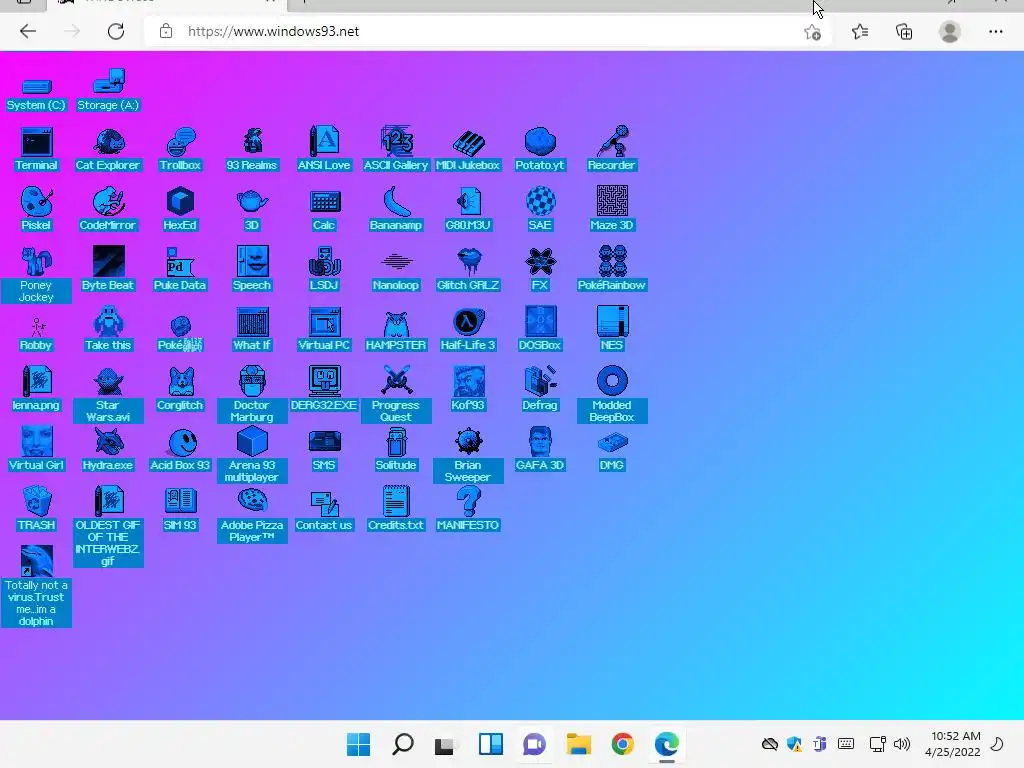1024x768 pixels.
Task: Launch Poney Jockey icon
Action: [36, 275]
